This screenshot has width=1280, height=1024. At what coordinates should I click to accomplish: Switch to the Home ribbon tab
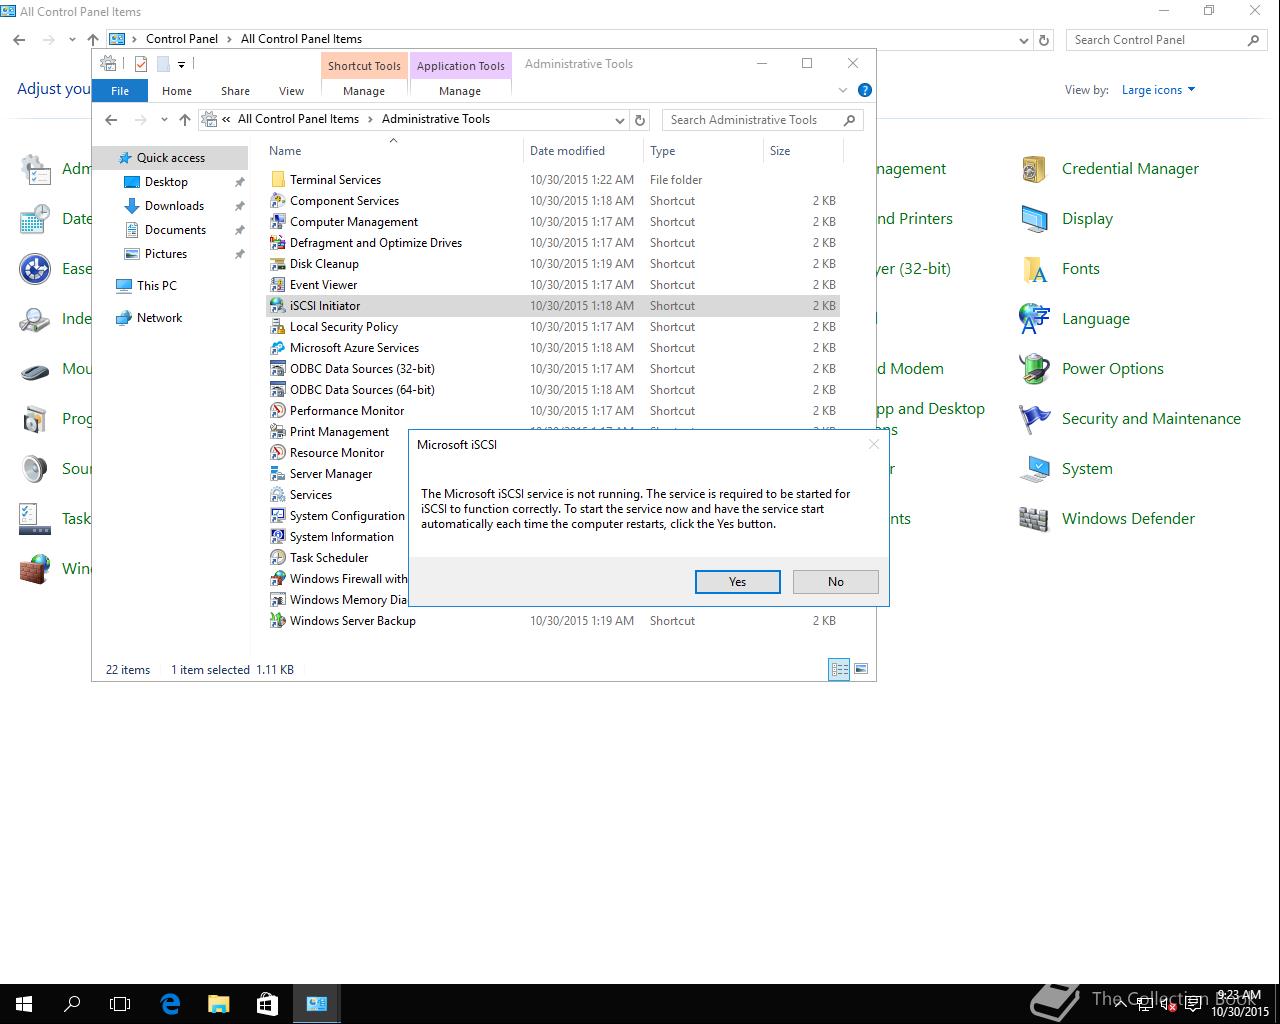[x=177, y=91]
